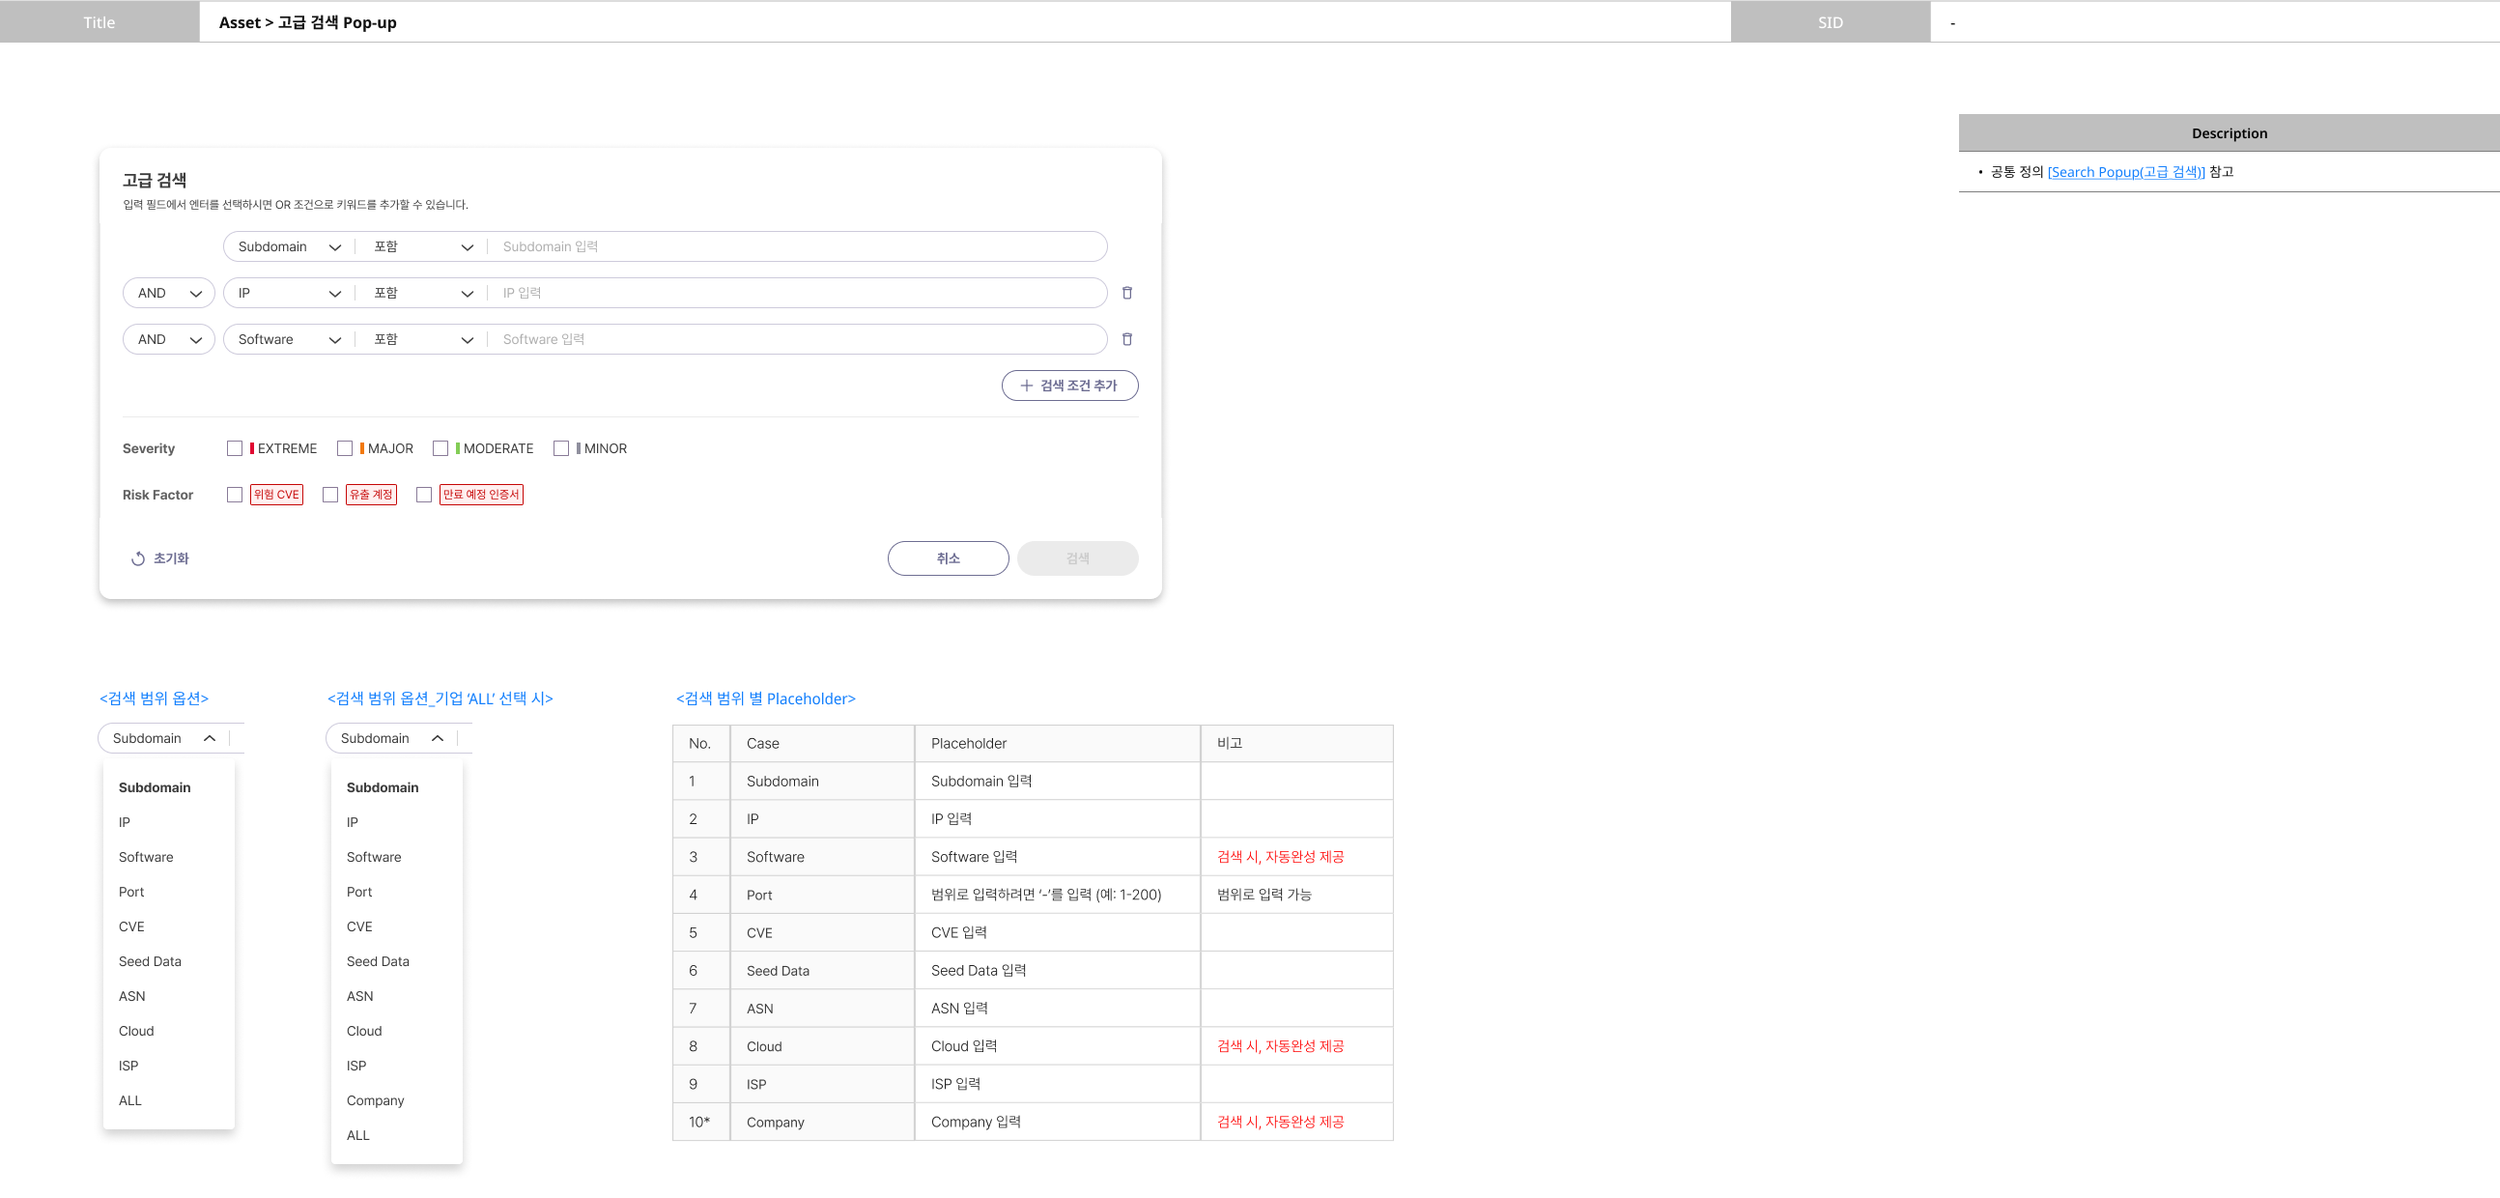
Task: Delete the Software search condition row
Action: (1127, 339)
